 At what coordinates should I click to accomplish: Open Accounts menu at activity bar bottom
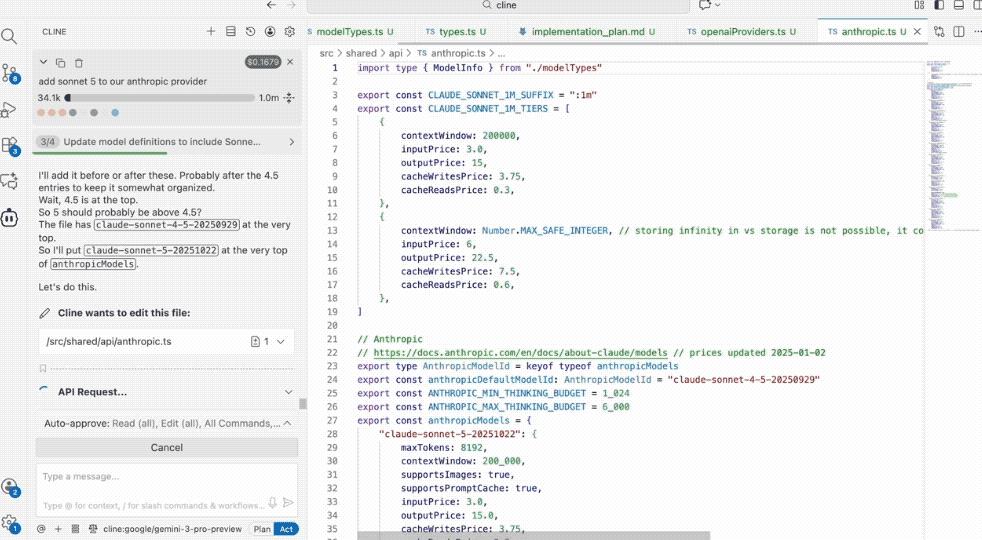pos(10,487)
